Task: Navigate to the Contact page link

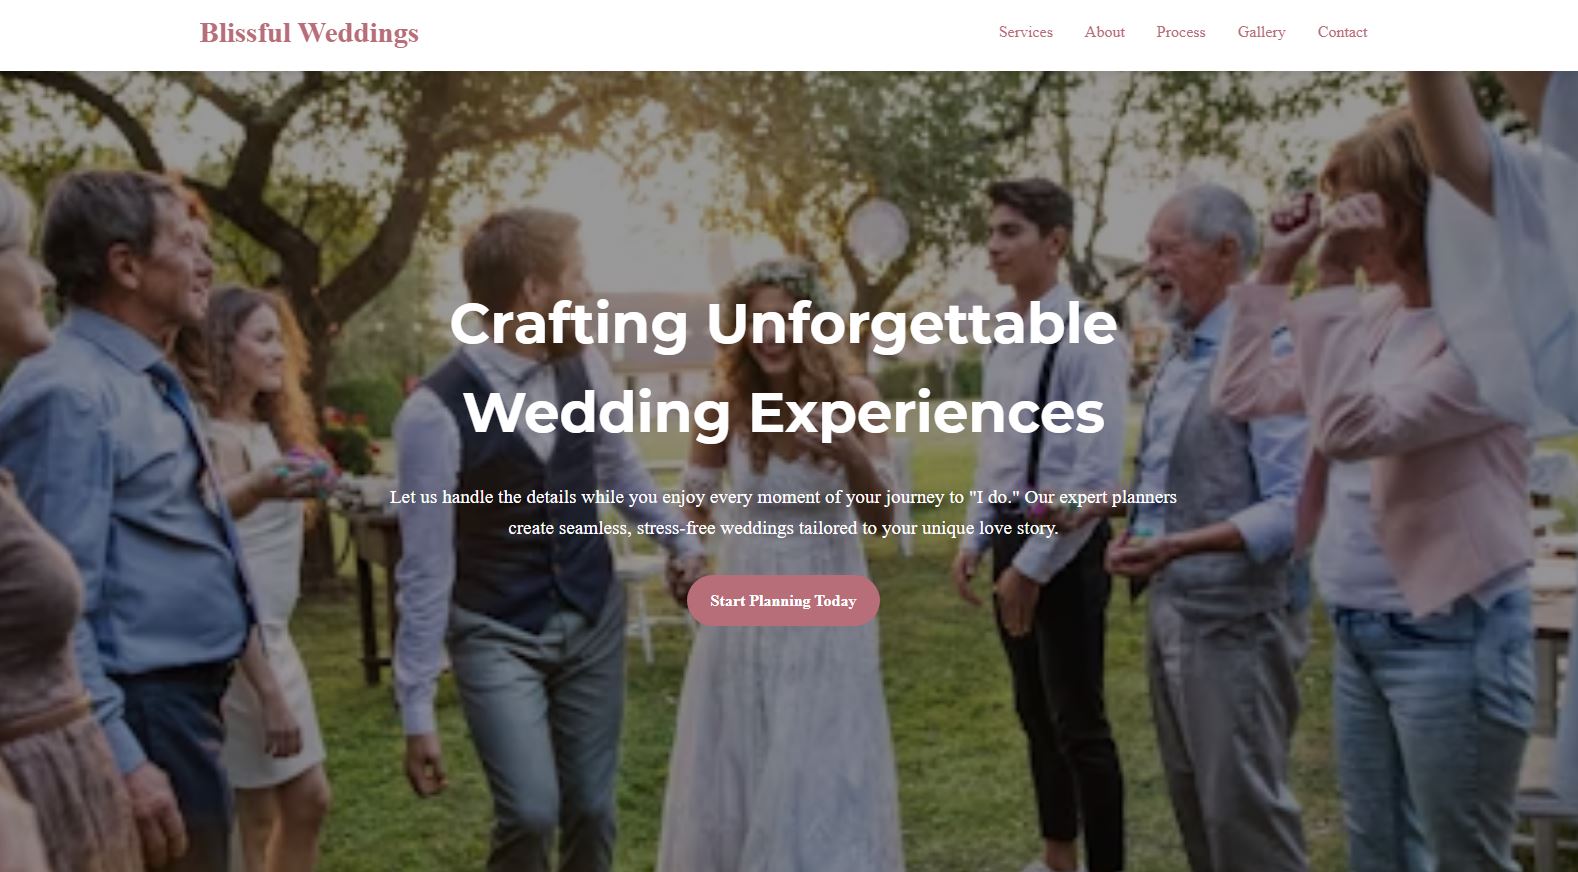Action: coord(1342,32)
